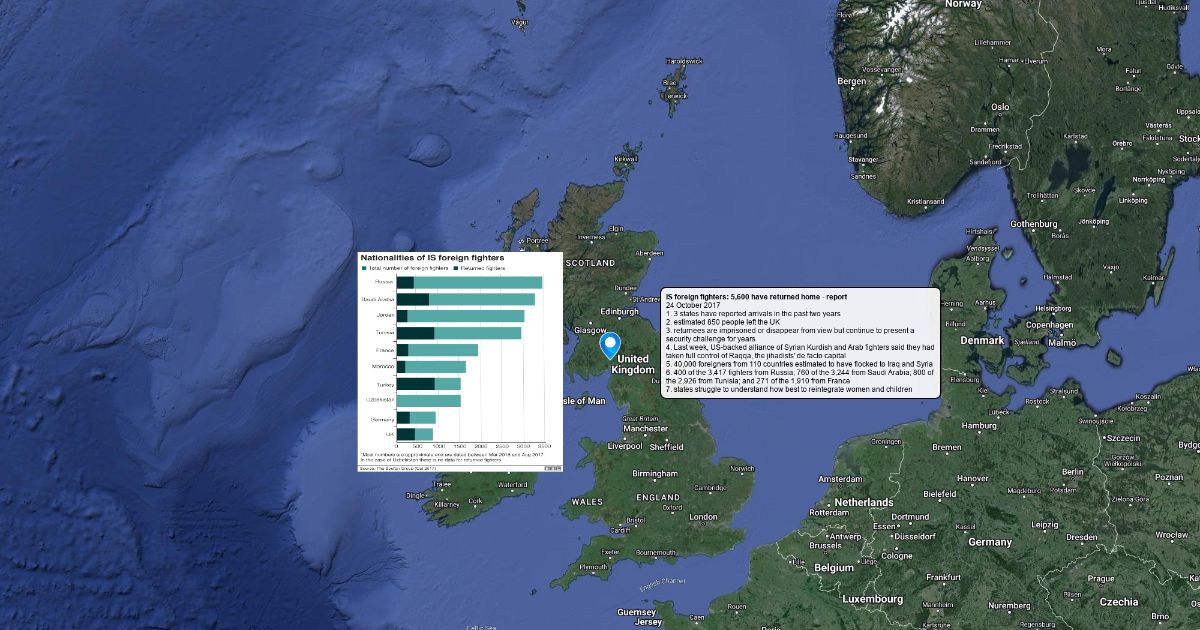This screenshot has width=1200, height=630.
Task: Select the Norway country label
Action: pyautogui.click(x=964, y=4)
